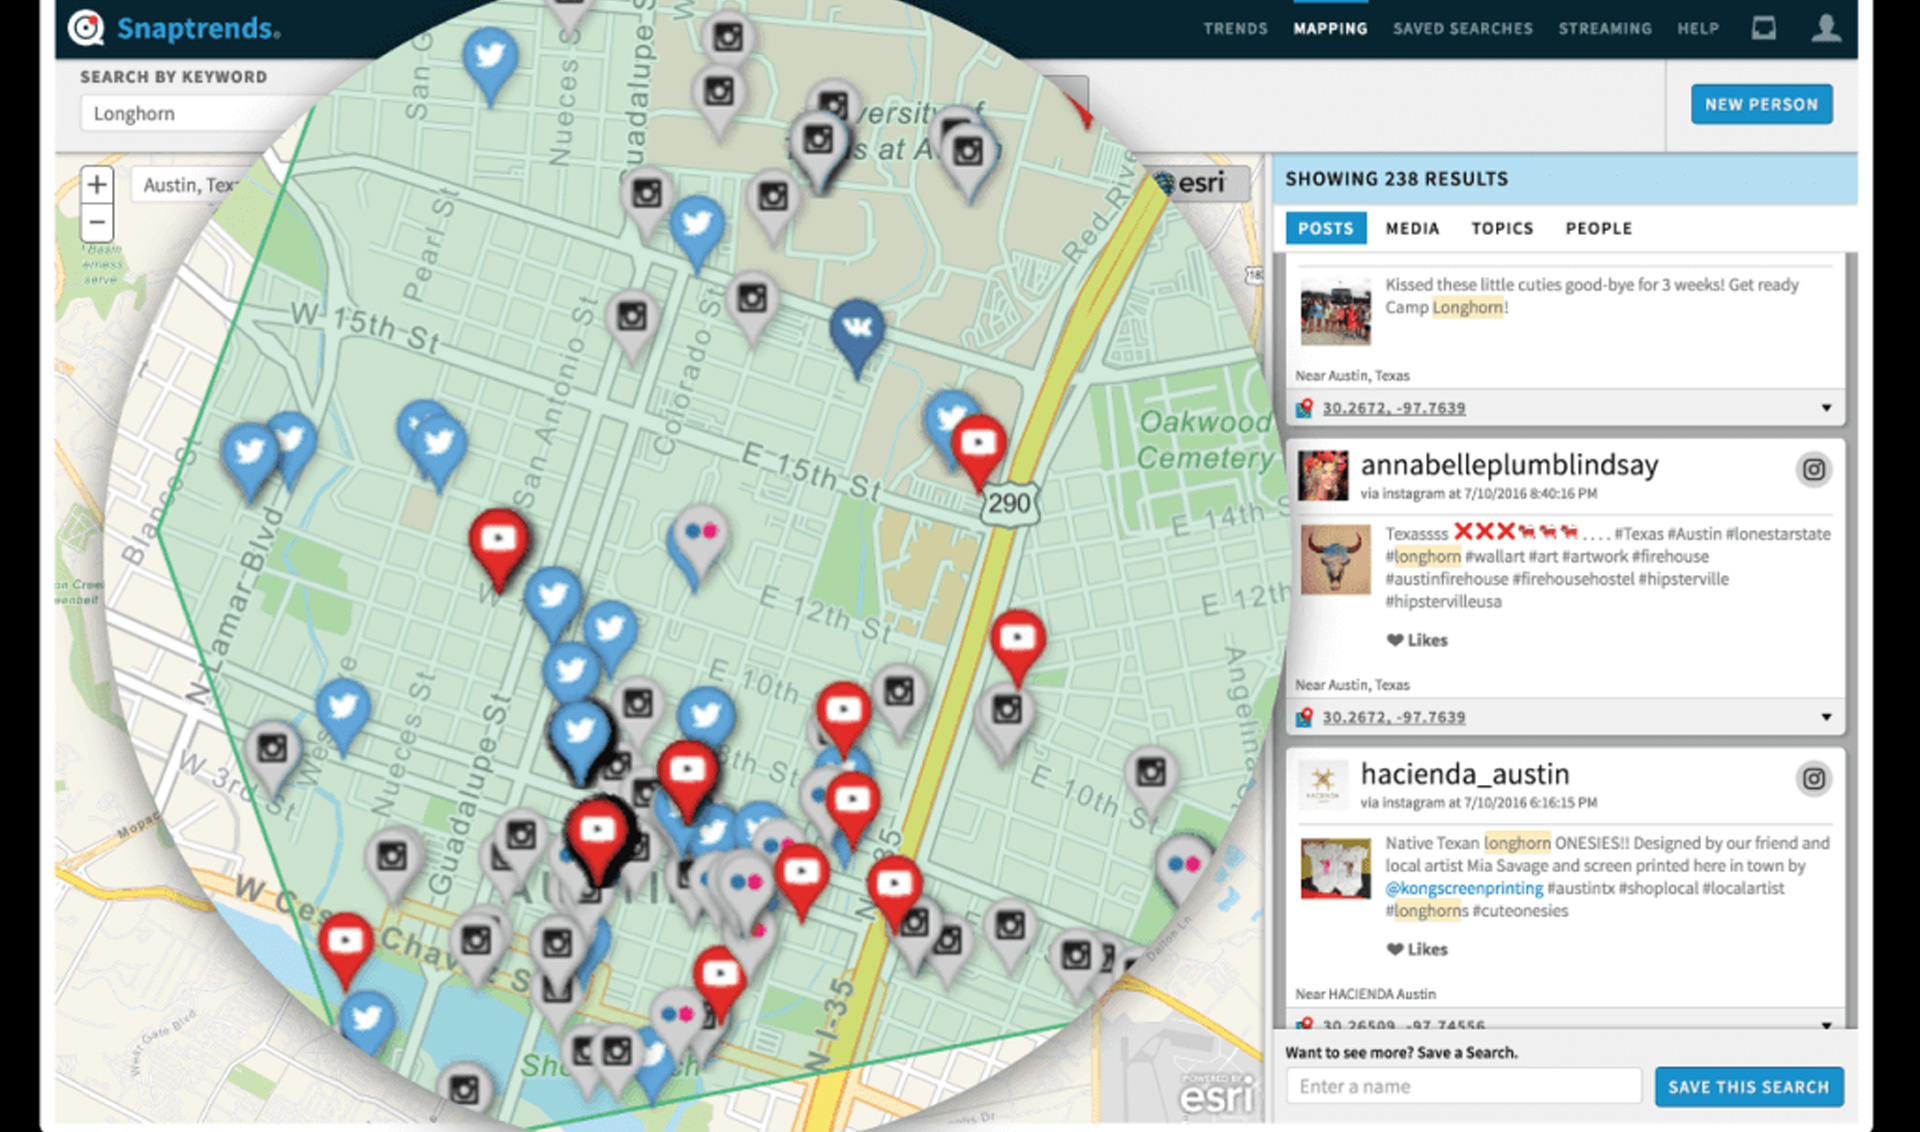Zoom in the map with plus button

click(97, 185)
